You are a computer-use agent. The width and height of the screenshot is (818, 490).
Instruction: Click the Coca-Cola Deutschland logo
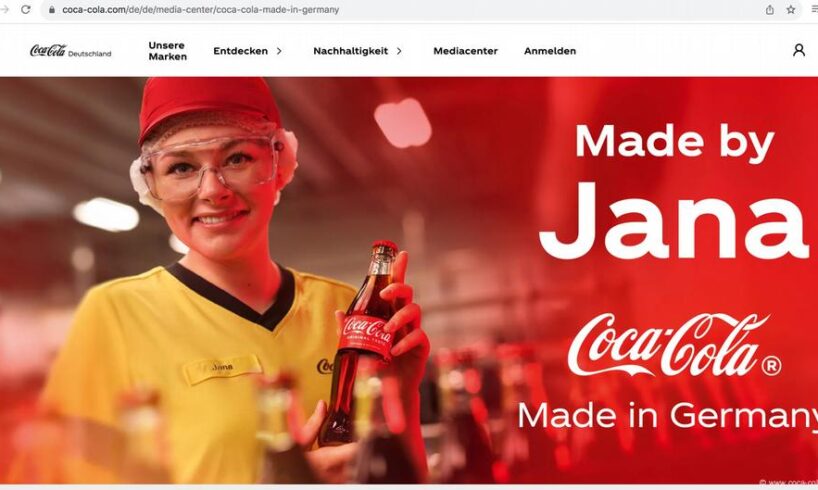pyautogui.click(x=70, y=51)
